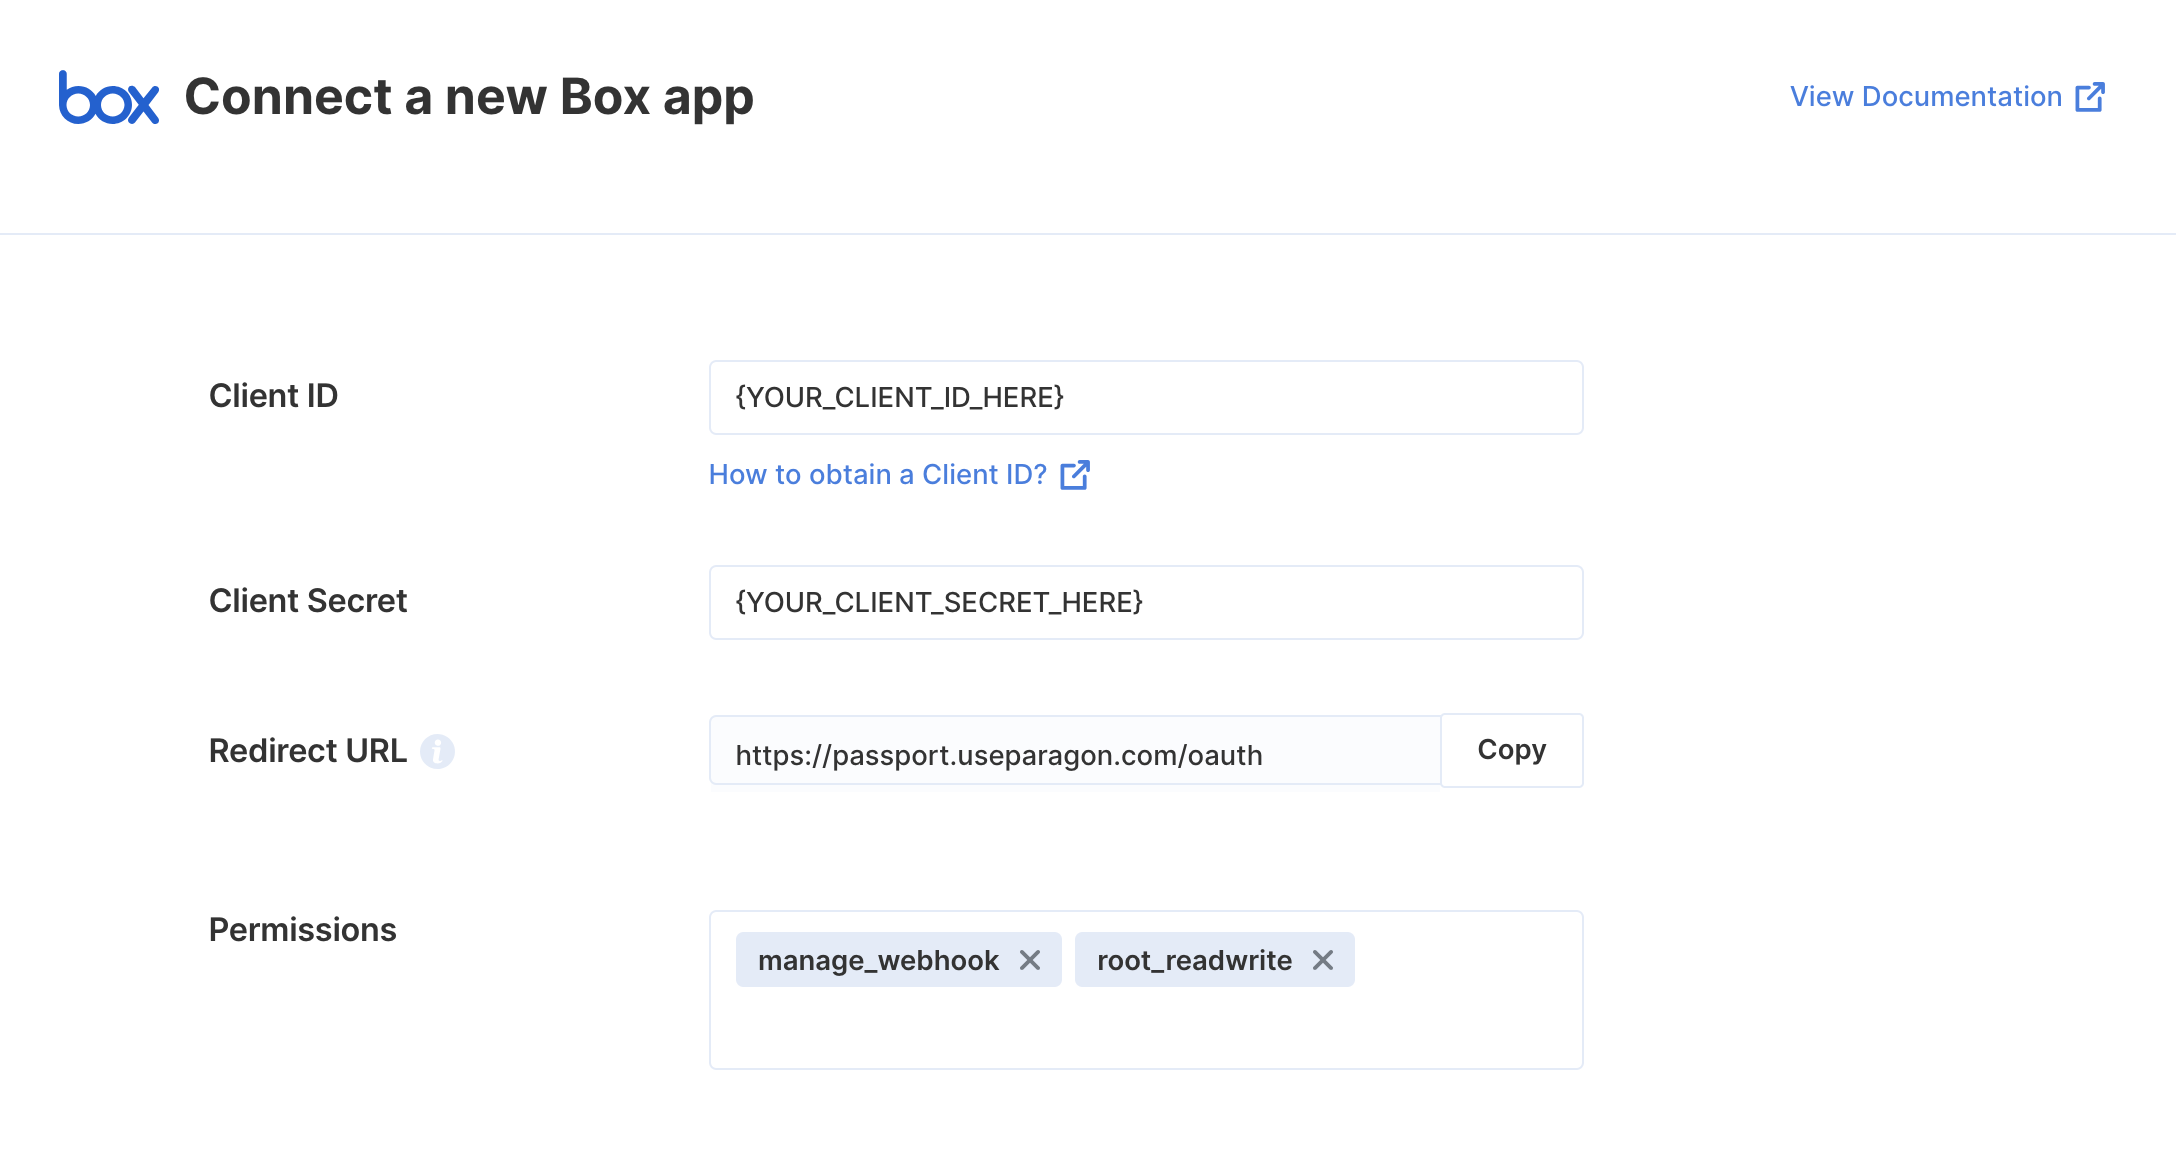Copy the Redirect URL

[1512, 750]
